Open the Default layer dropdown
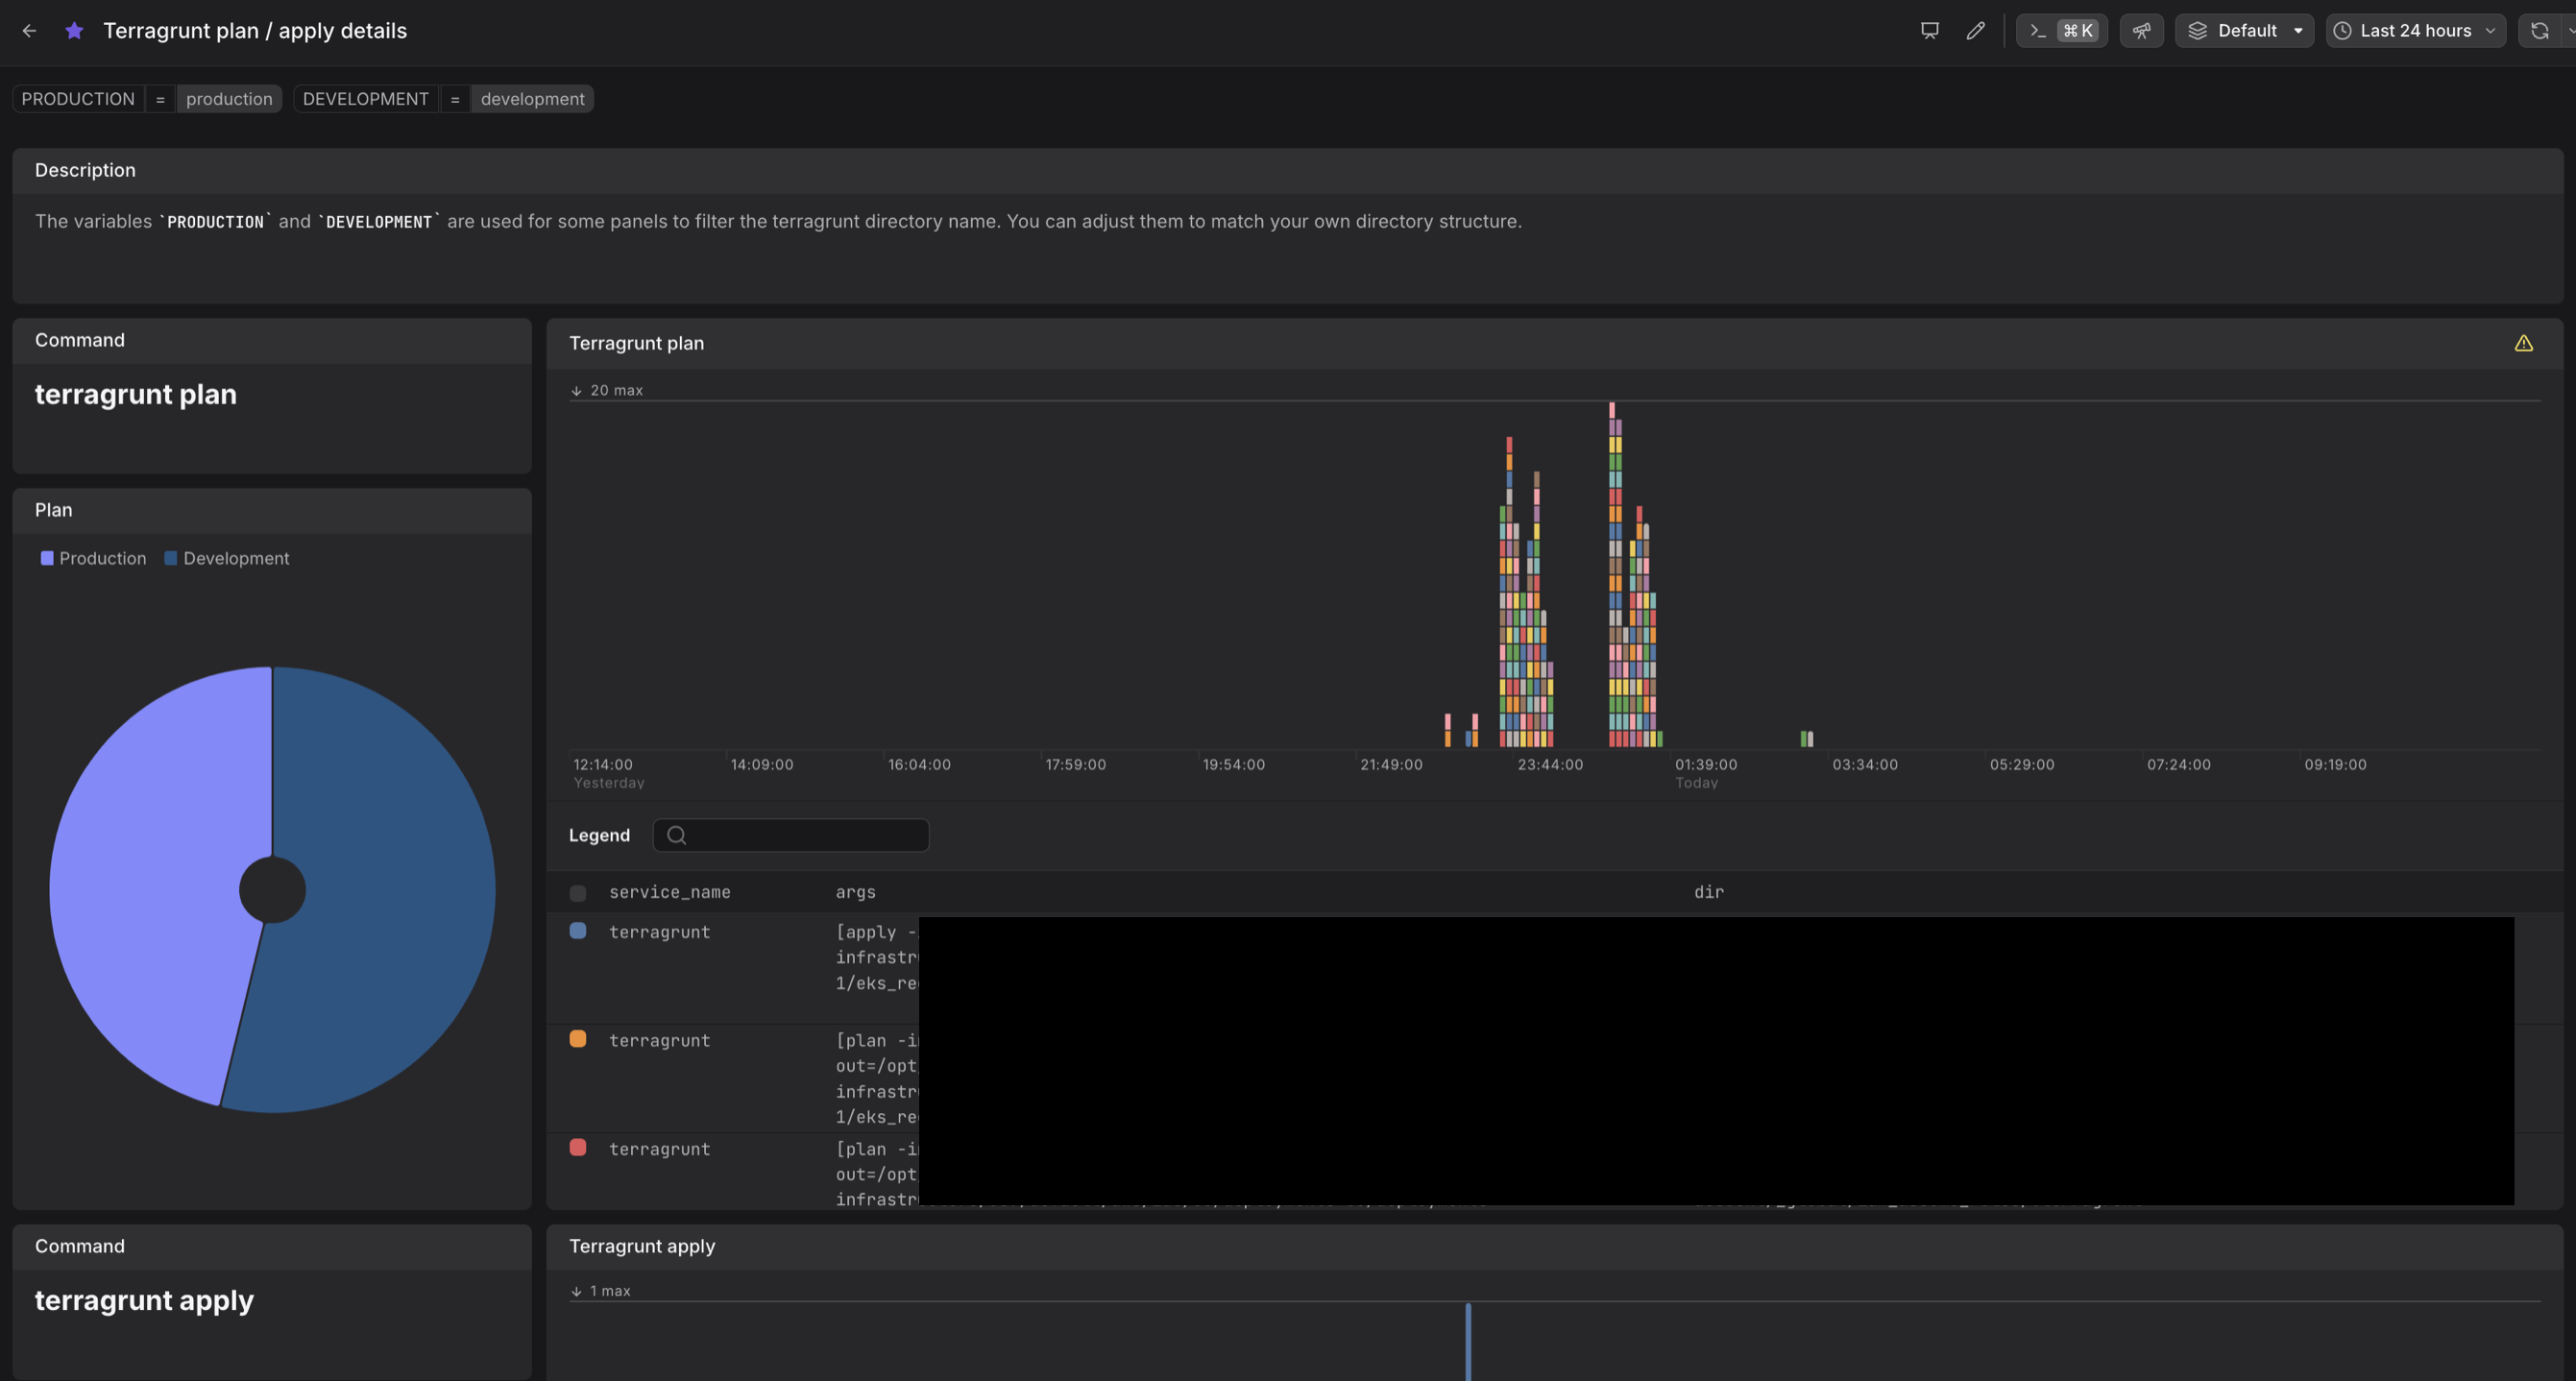The image size is (2576, 1381). [x=2244, y=31]
